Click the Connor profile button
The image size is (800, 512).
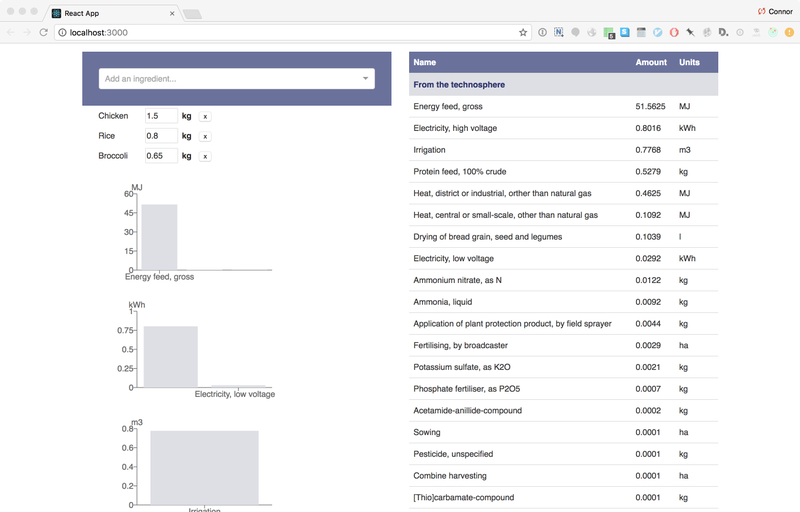click(773, 11)
